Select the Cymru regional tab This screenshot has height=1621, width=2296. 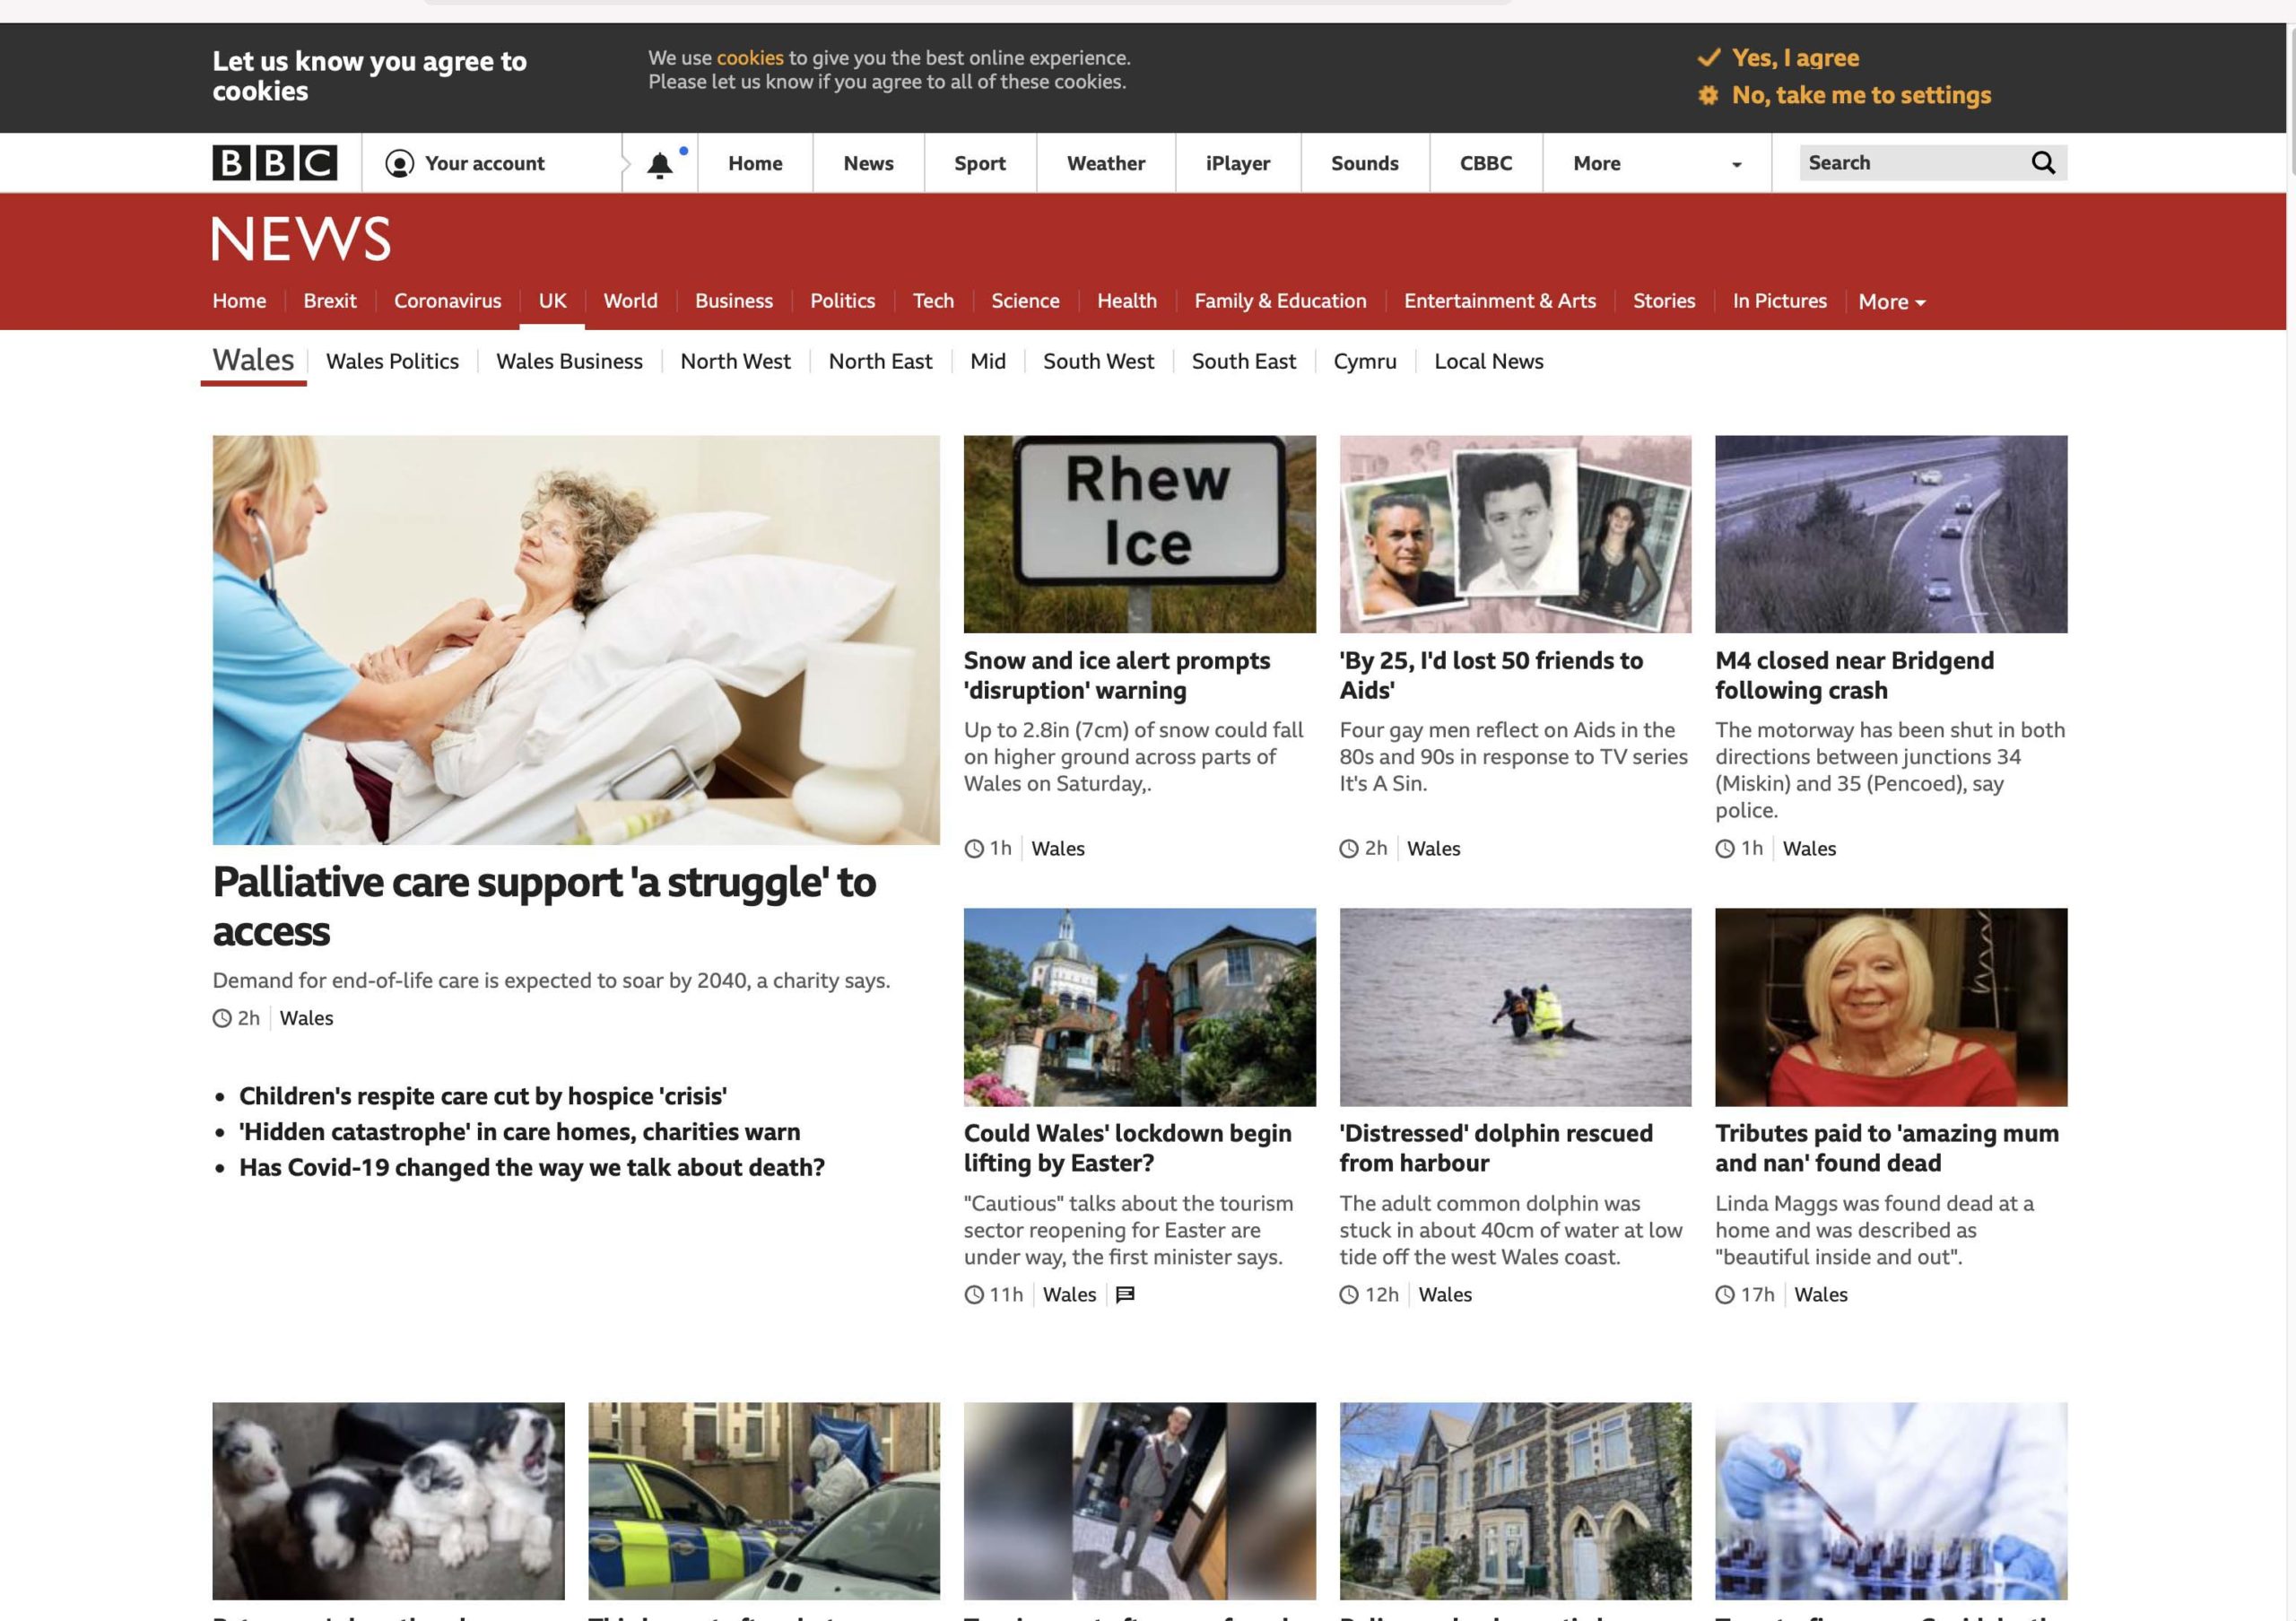(x=1364, y=361)
